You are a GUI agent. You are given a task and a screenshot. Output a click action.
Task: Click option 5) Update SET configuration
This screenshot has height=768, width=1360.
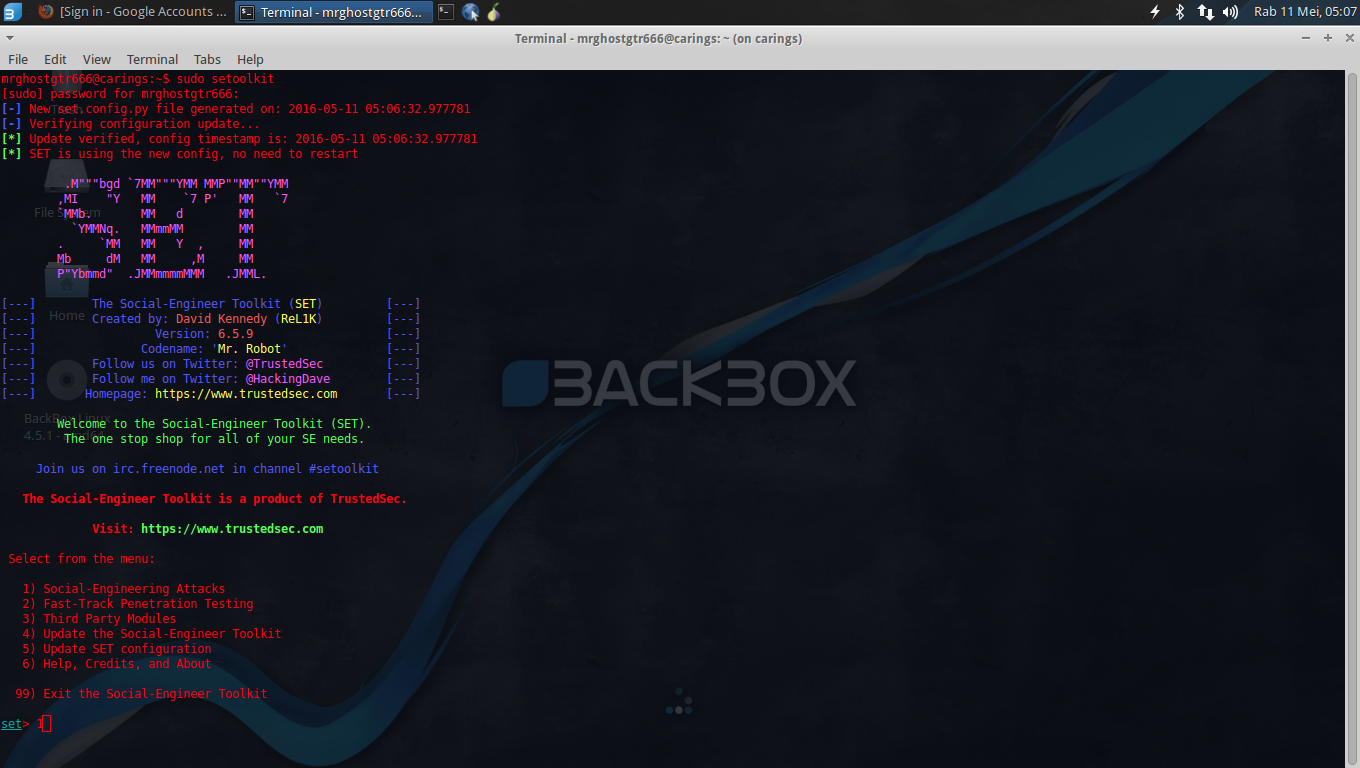tap(117, 649)
